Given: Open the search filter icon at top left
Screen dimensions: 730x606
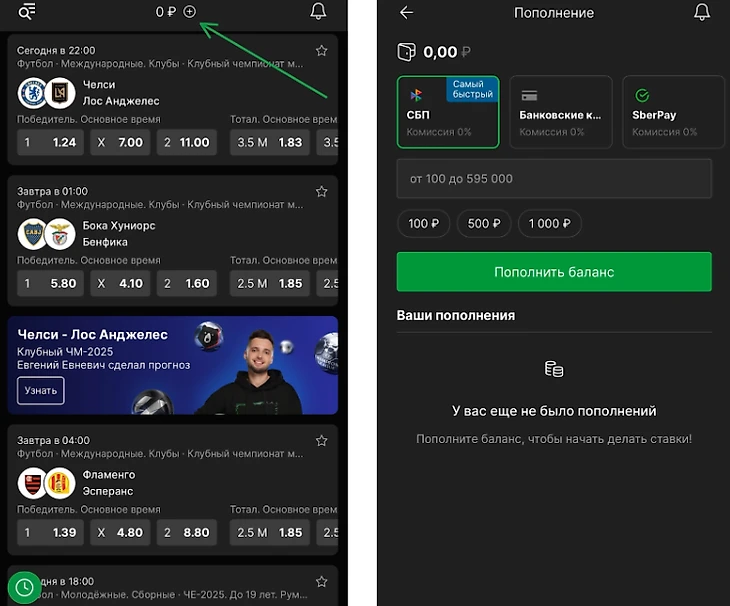Looking at the screenshot, I should pos(27,12).
